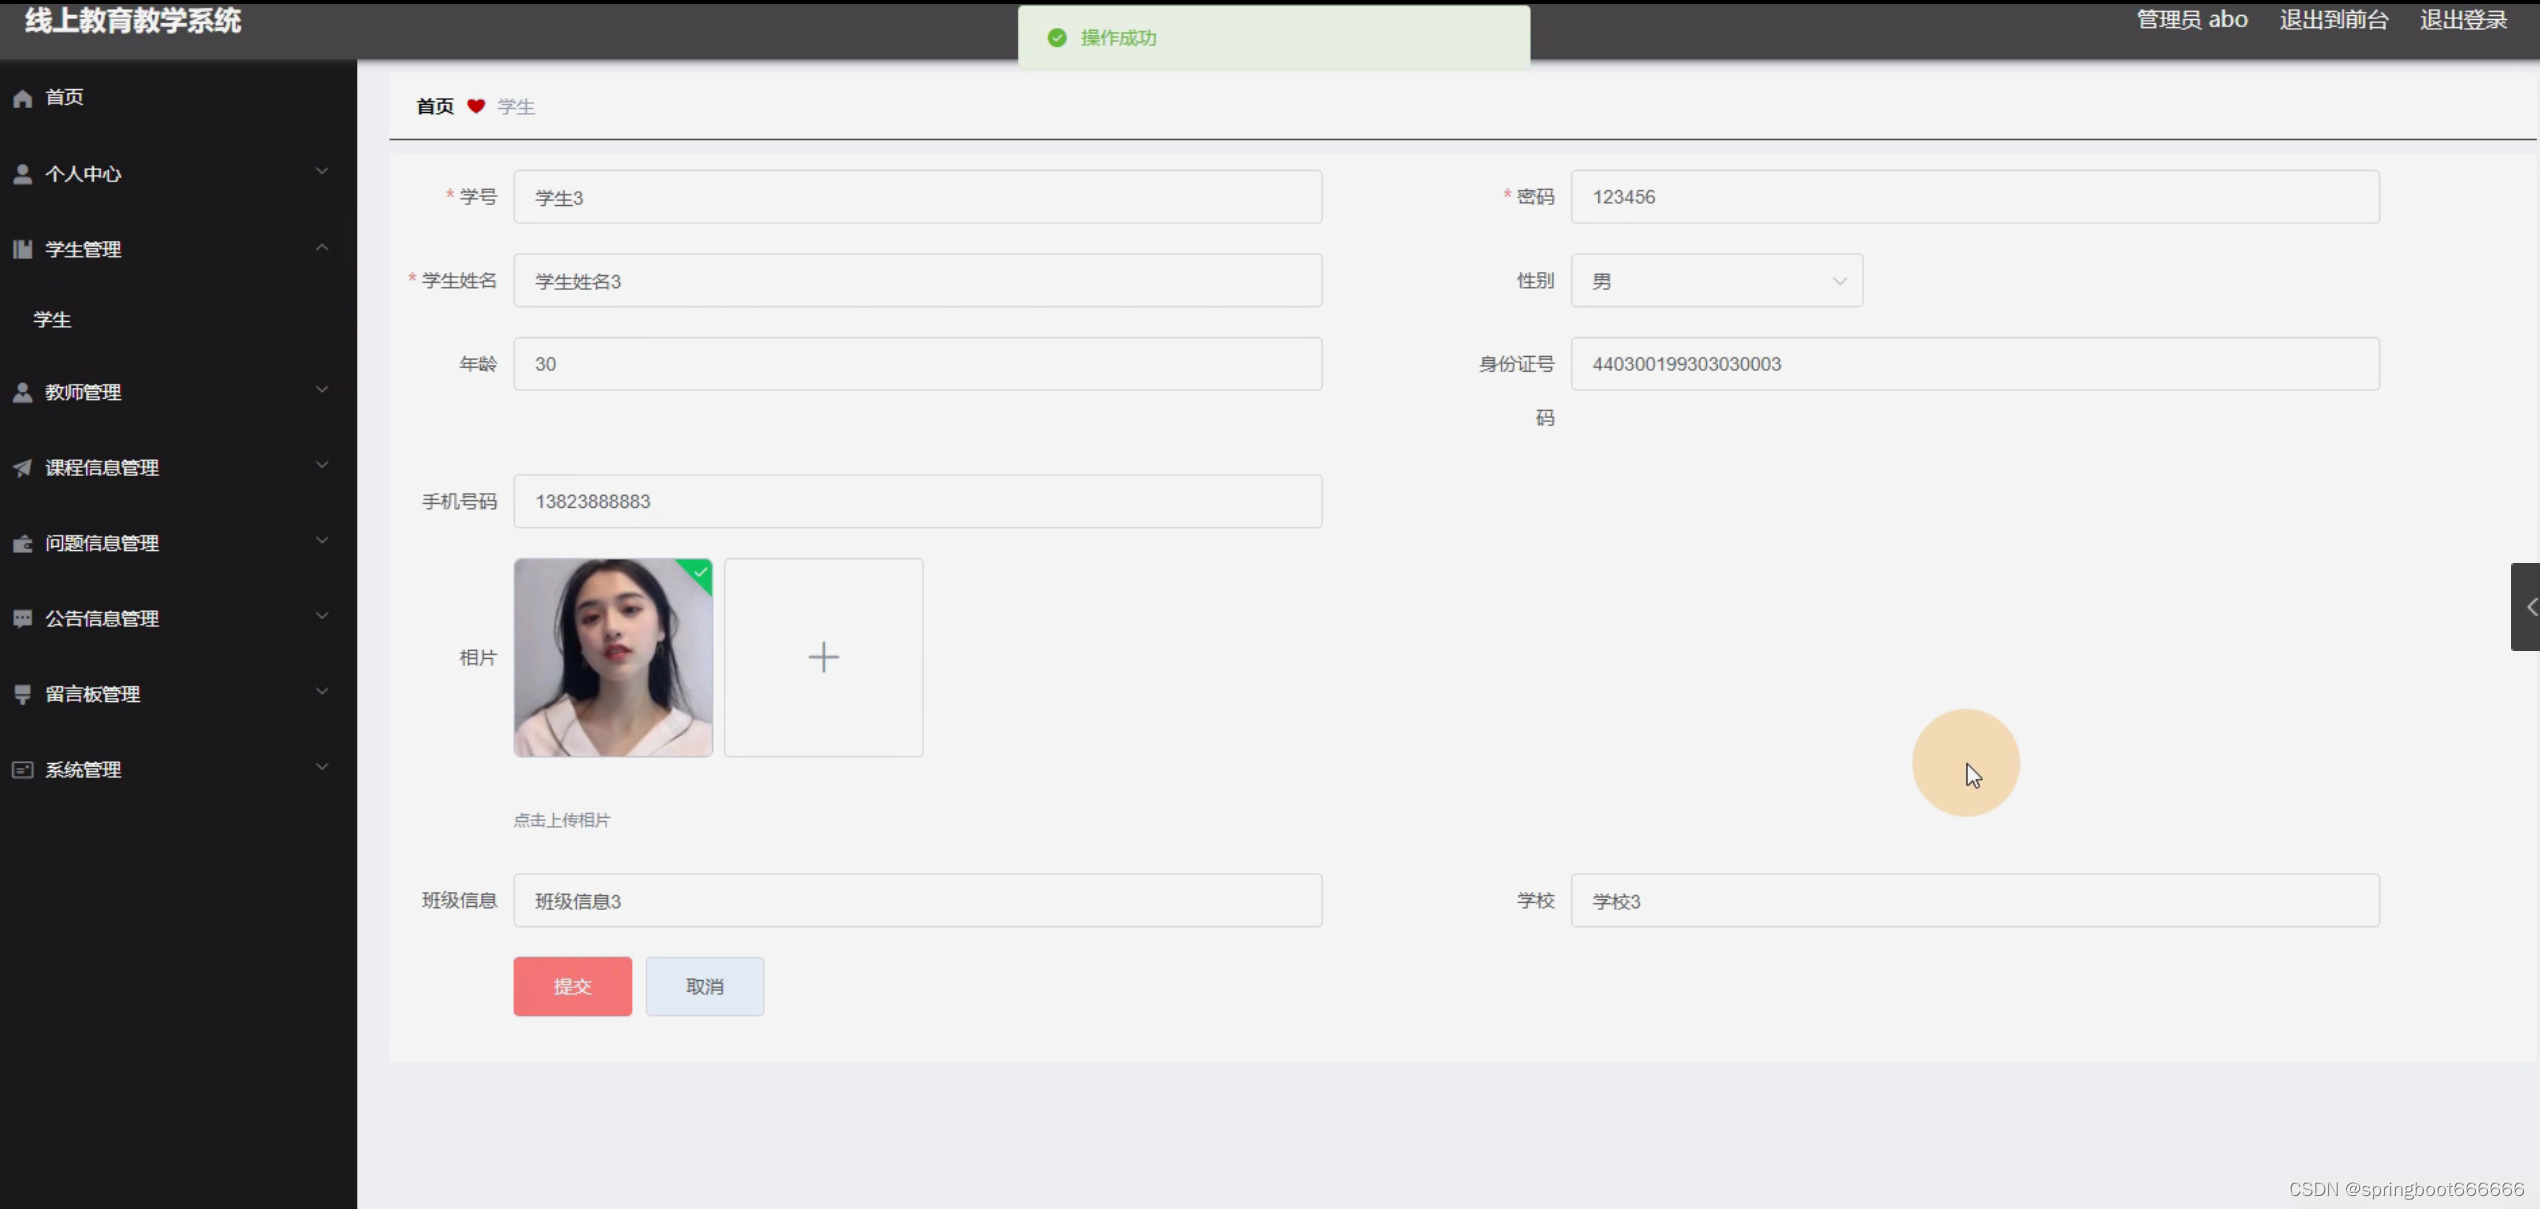The width and height of the screenshot is (2540, 1209).
Task: Select 学生 submenu item
Action: click(x=52, y=320)
